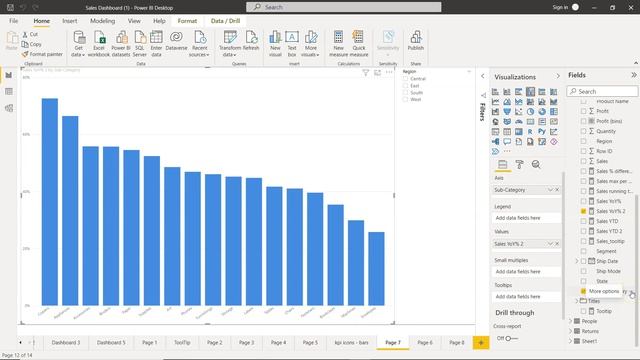Tick the Segment field checkbox
Viewport: 640px width, 360px height.
(583, 251)
